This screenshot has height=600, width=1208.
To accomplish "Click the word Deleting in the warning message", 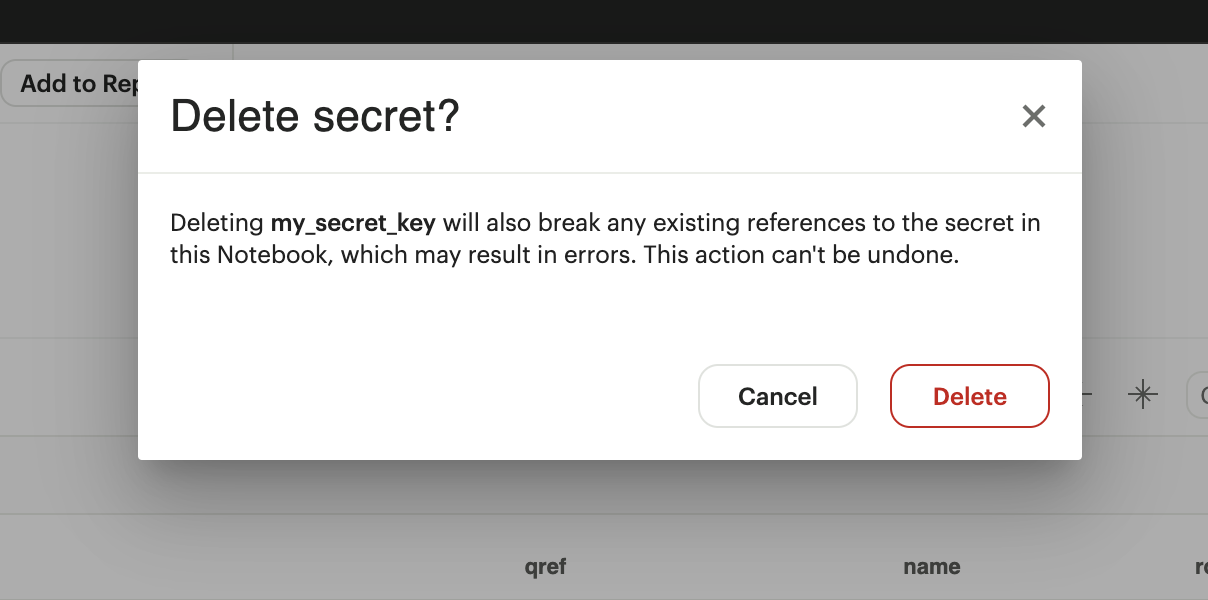I will pyautogui.click(x=216, y=222).
